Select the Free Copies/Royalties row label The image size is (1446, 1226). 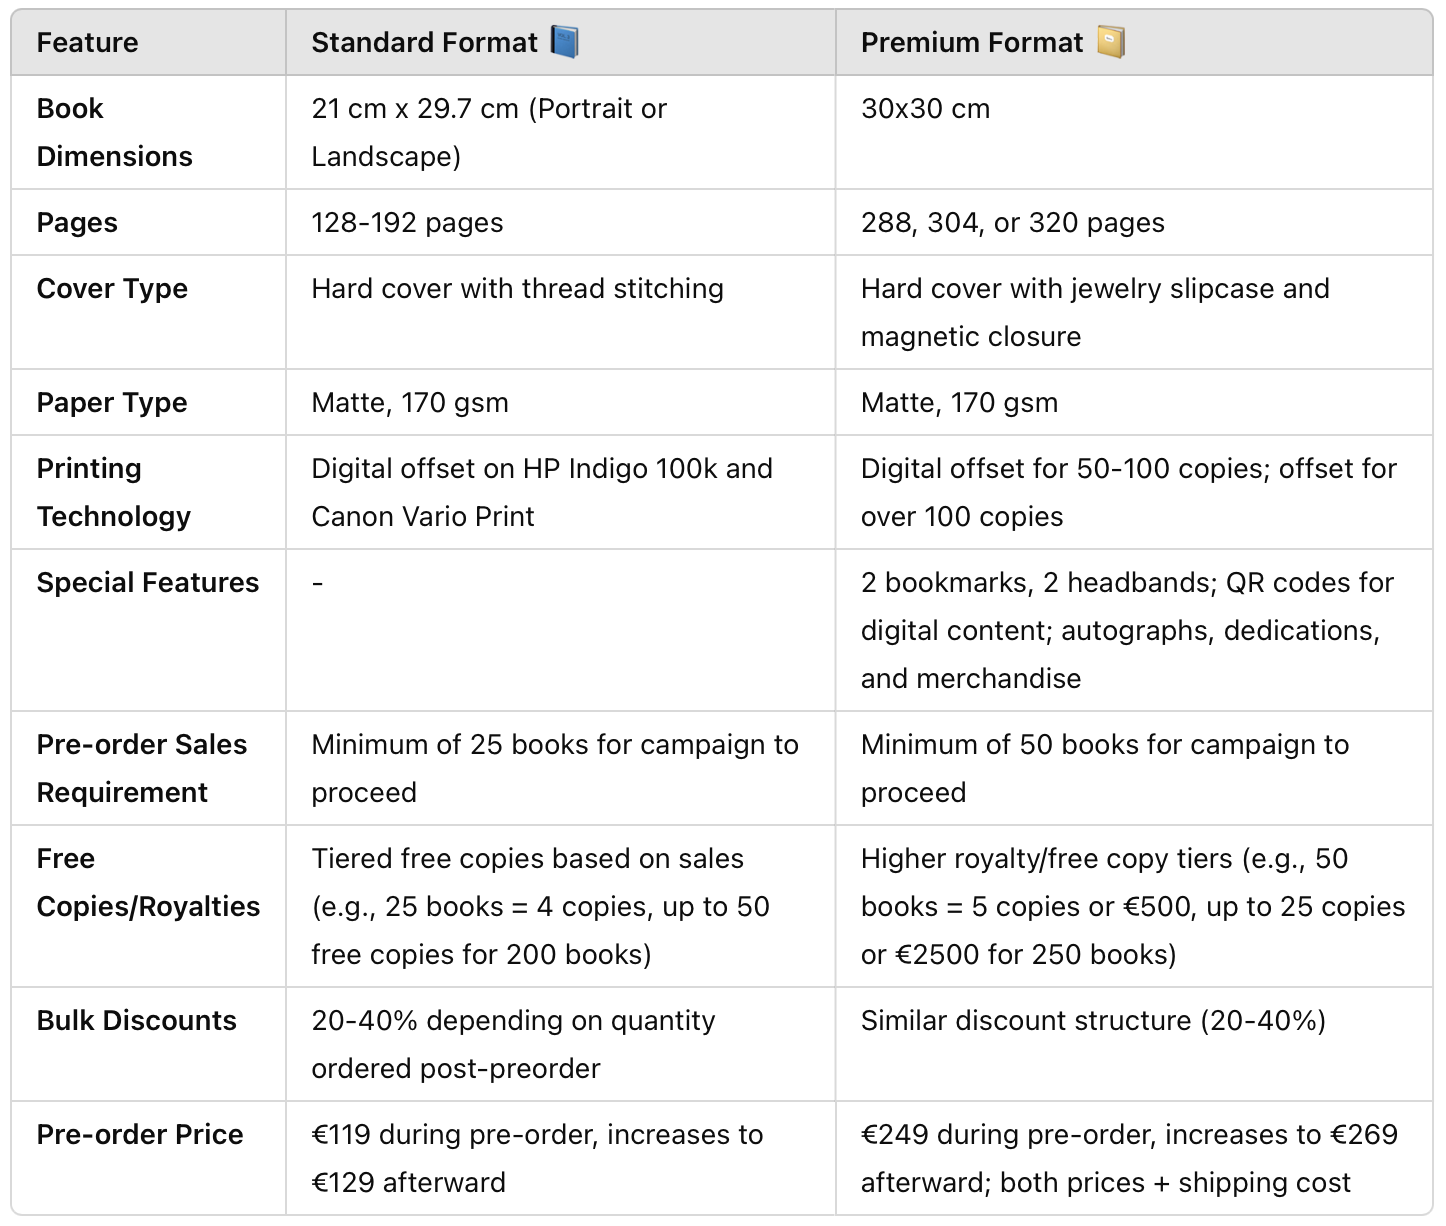click(148, 882)
